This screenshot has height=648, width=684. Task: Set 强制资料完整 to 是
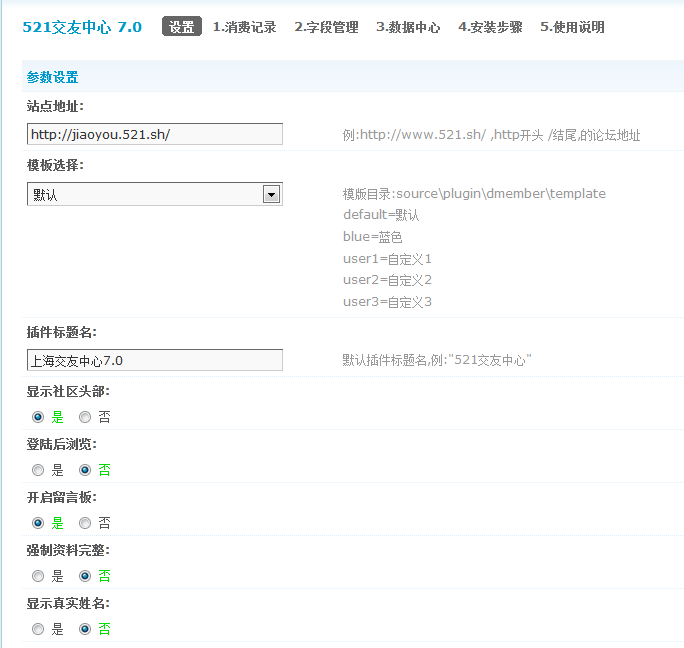(38, 576)
